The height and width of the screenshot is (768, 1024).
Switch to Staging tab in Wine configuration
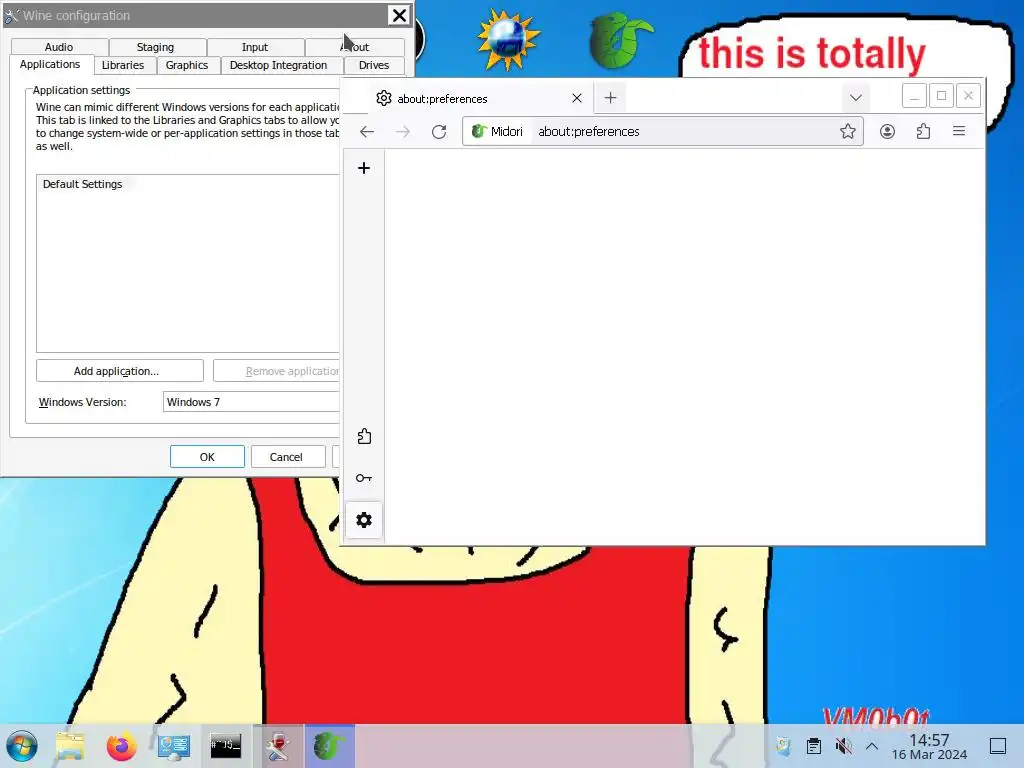(155, 47)
